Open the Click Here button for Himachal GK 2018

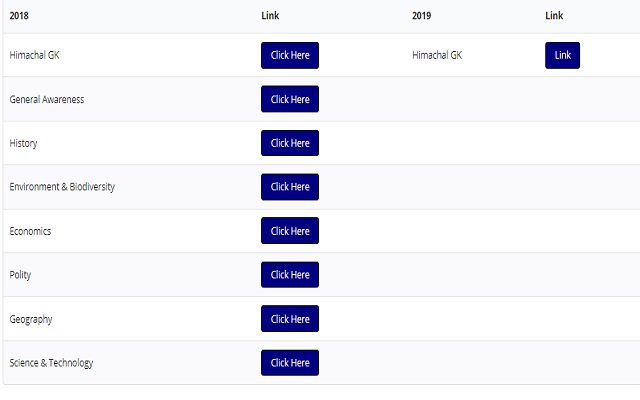click(x=290, y=55)
